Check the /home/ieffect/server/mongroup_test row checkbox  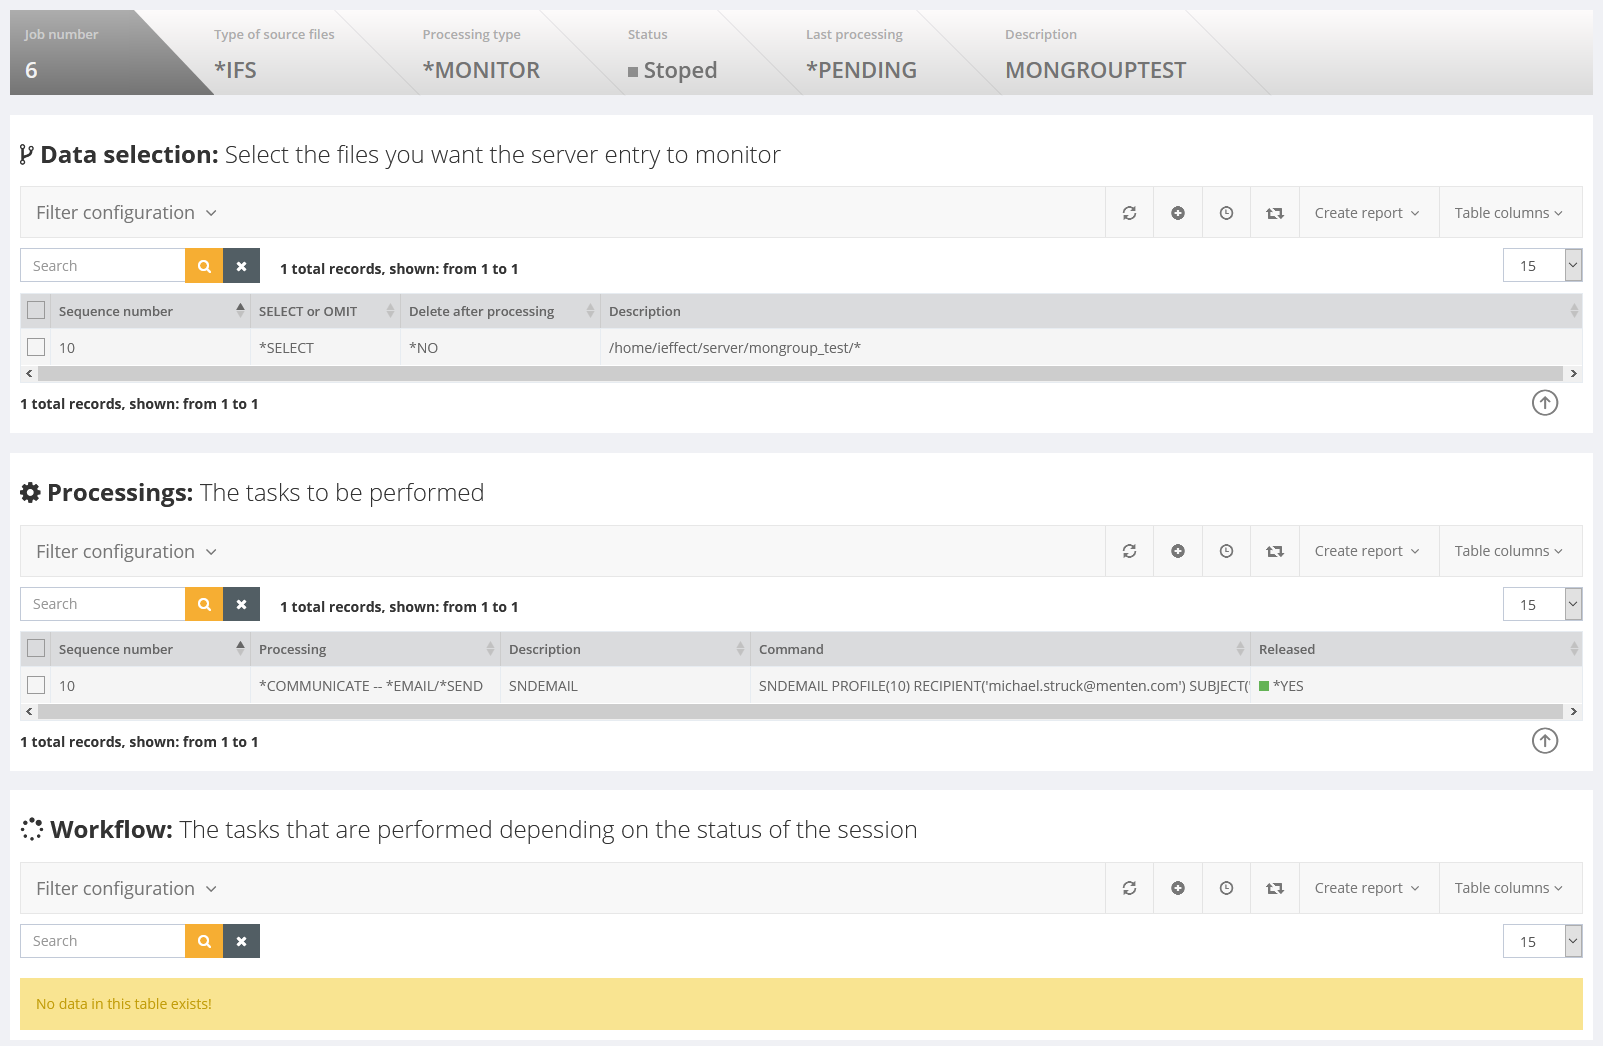coord(36,347)
